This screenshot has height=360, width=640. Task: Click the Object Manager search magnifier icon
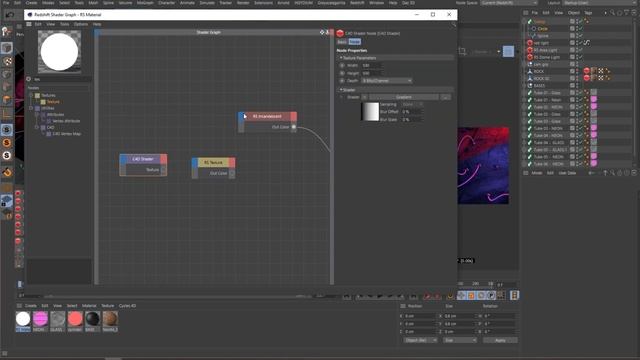(x=612, y=13)
